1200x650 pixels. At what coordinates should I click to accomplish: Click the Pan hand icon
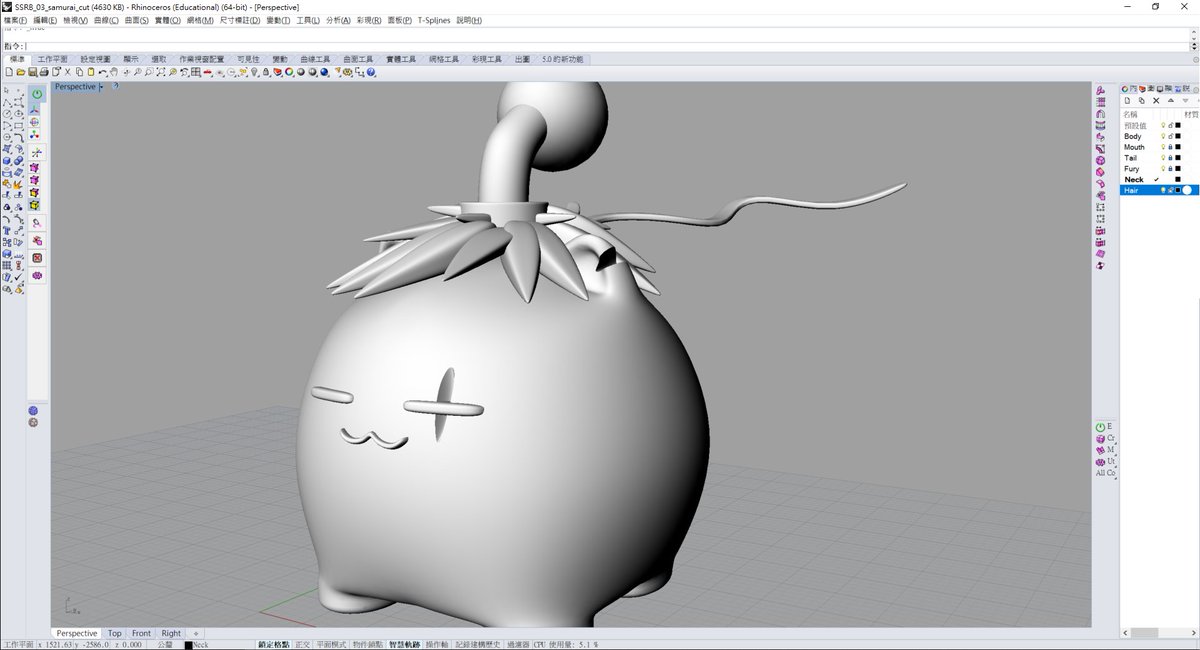point(114,72)
